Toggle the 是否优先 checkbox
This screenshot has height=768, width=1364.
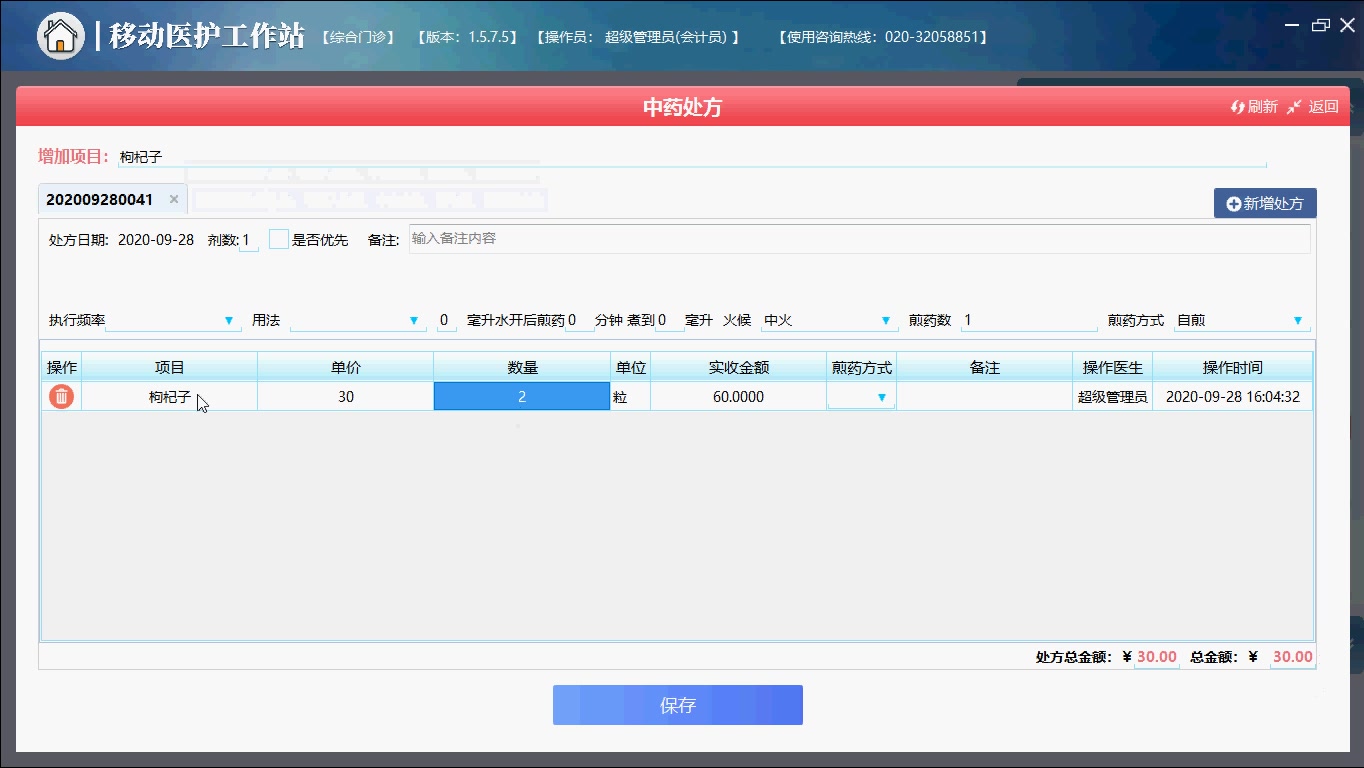pos(279,239)
